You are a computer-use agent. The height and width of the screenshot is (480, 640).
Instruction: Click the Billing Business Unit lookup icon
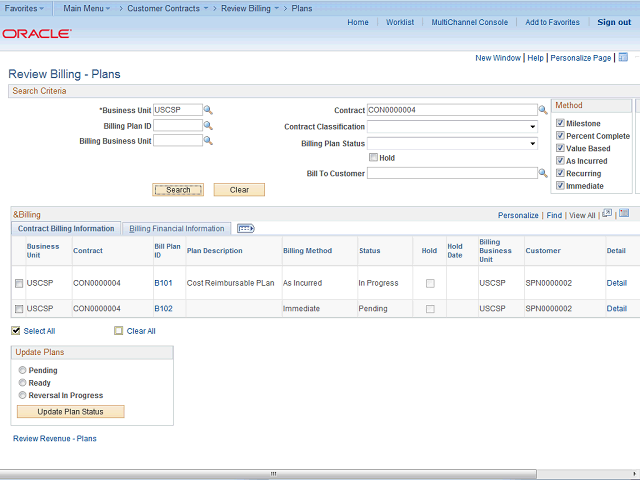[208, 141]
